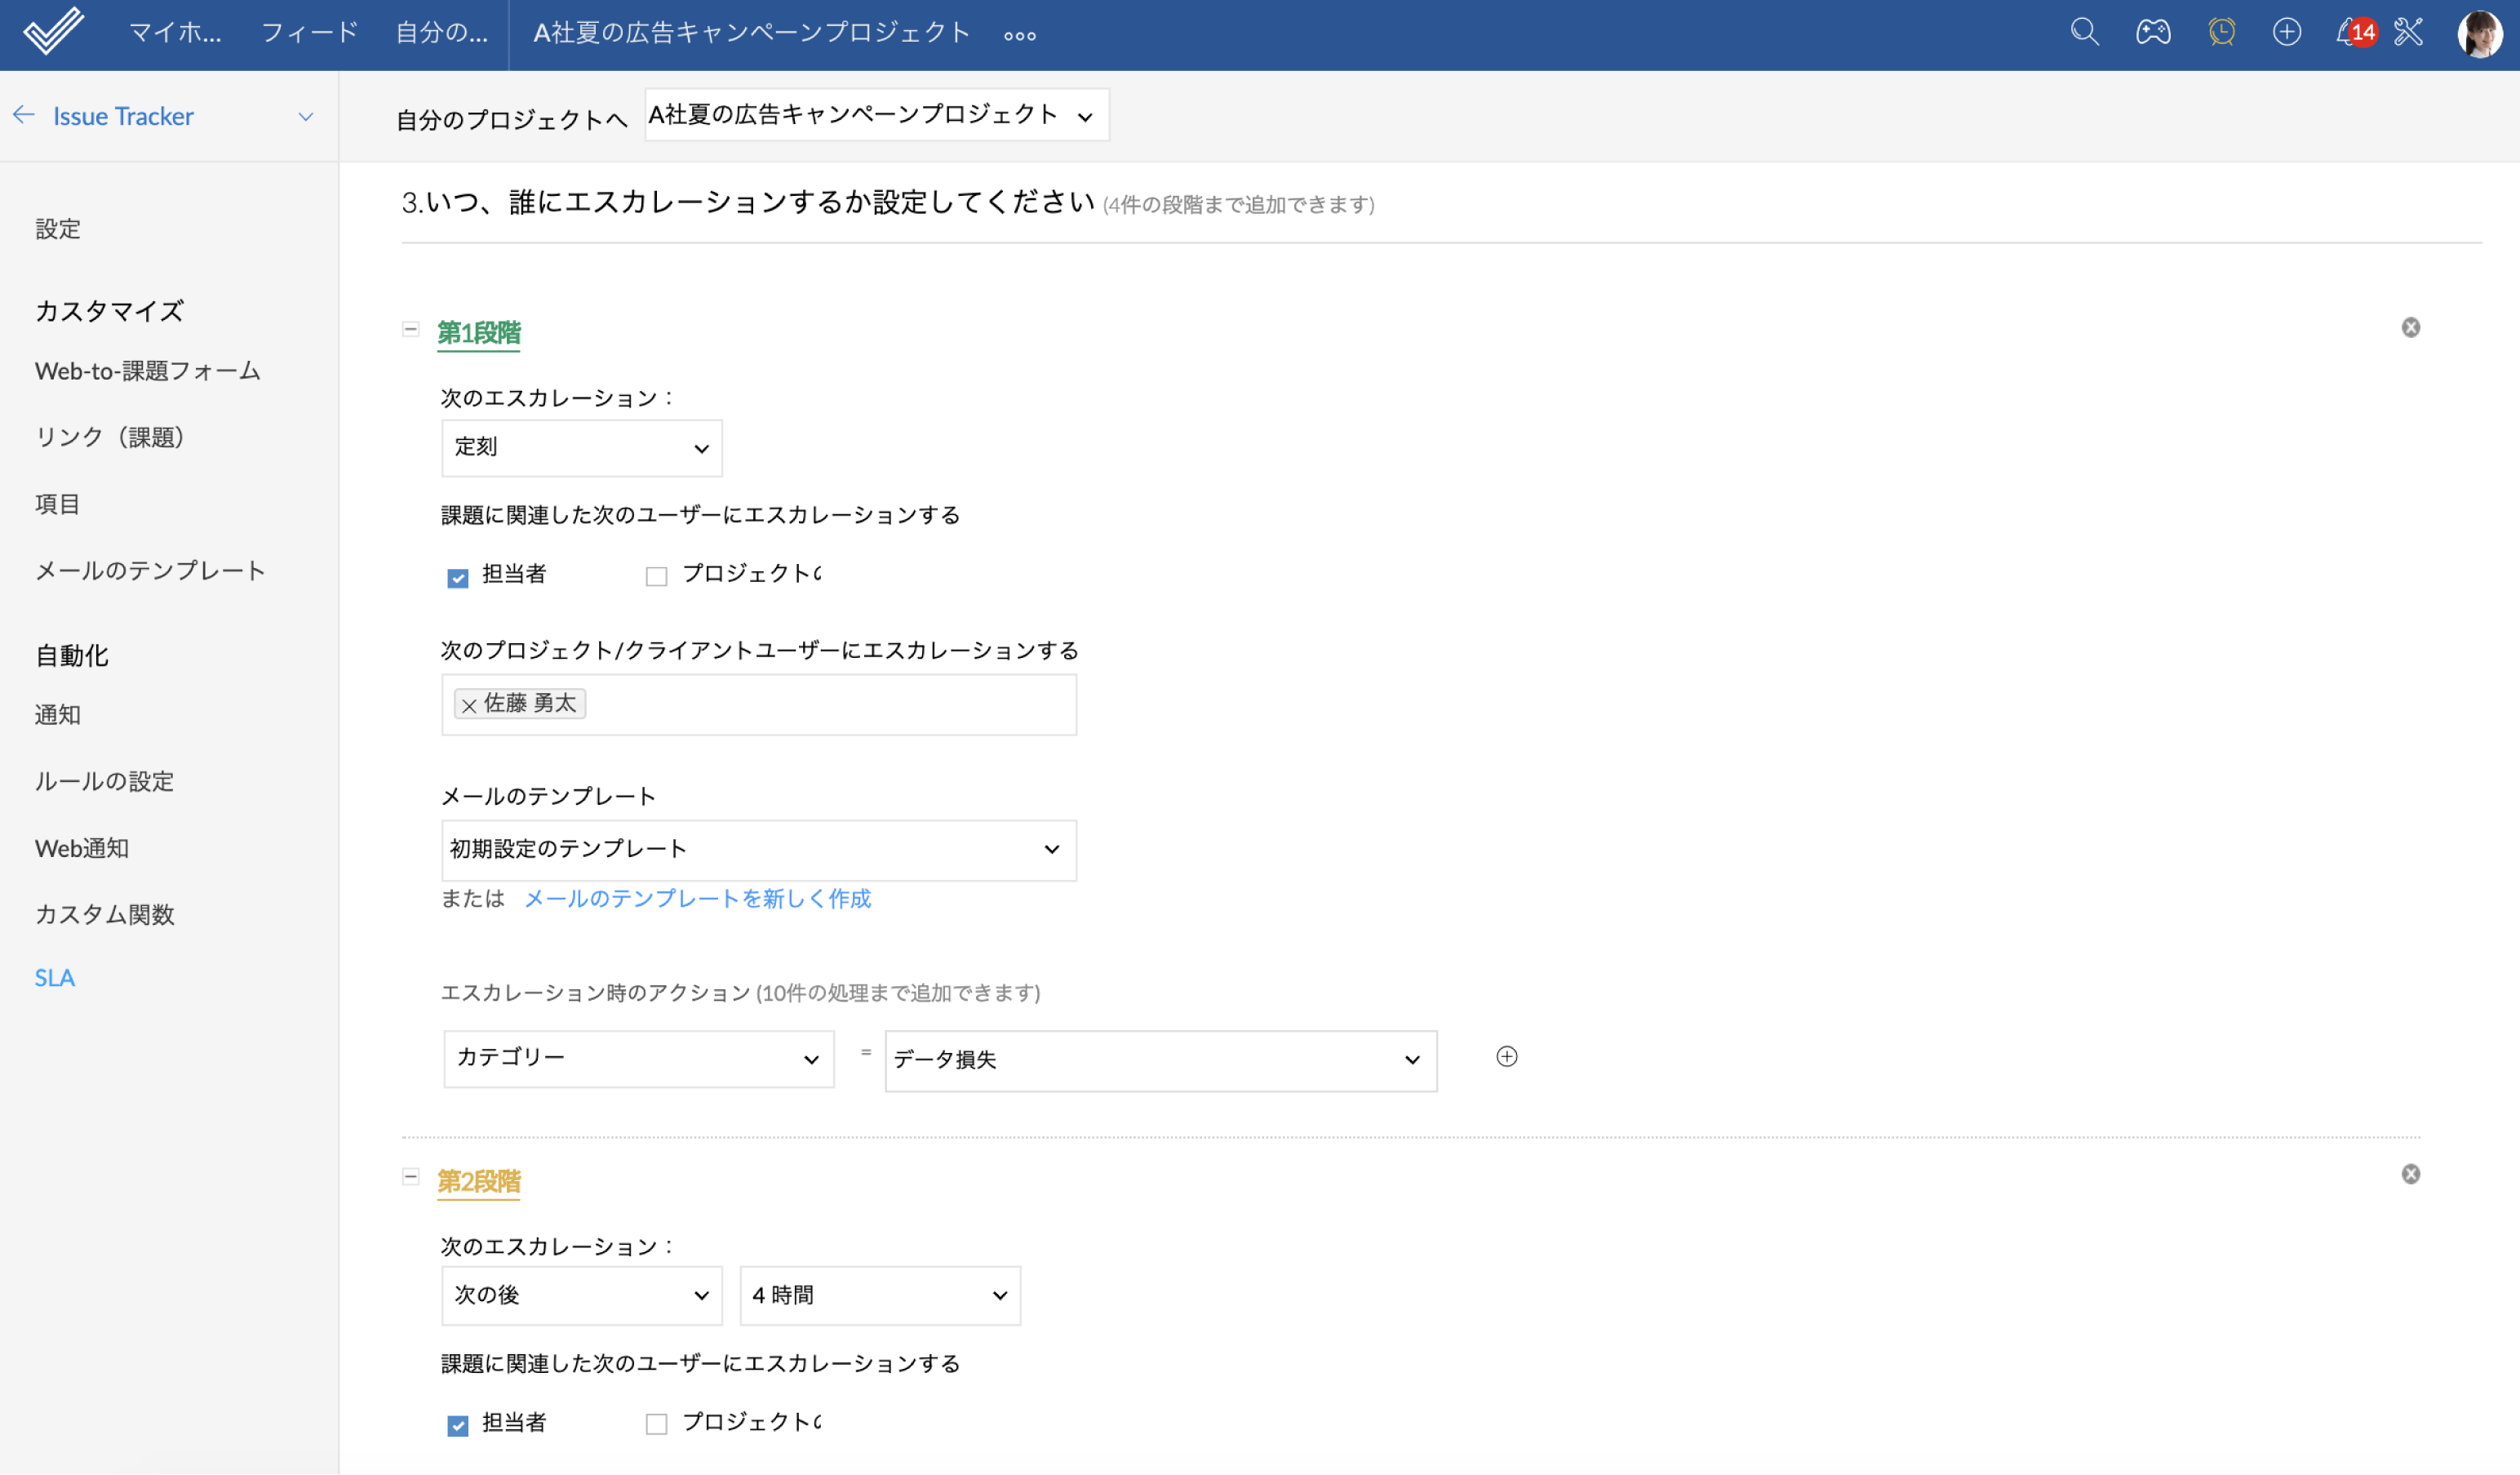Select 設定 in the sidebar
The height and width of the screenshot is (1475, 2520).
coord(58,229)
